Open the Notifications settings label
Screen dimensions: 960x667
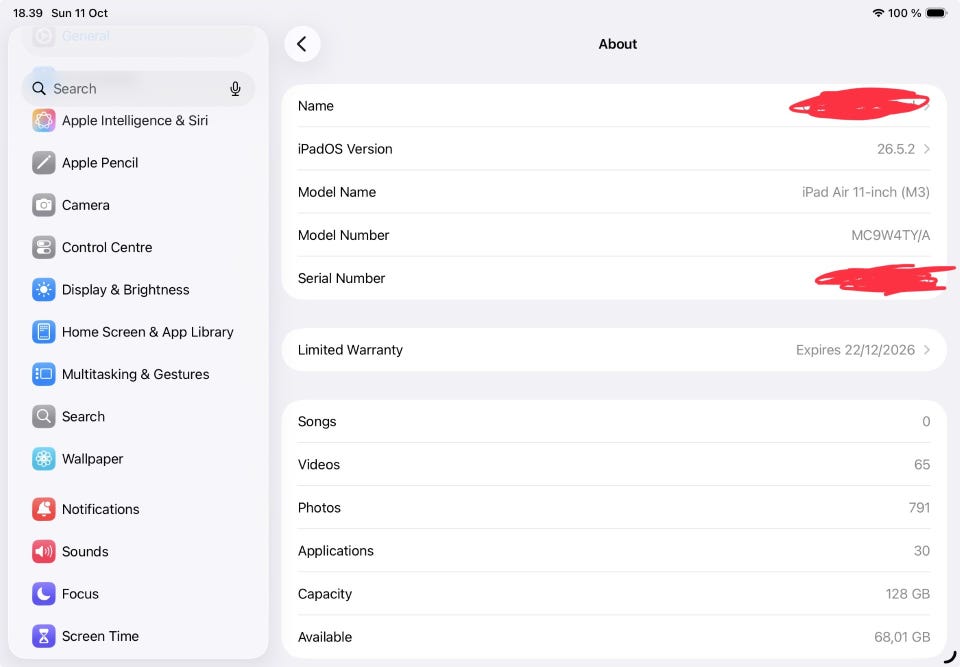tap(100, 509)
